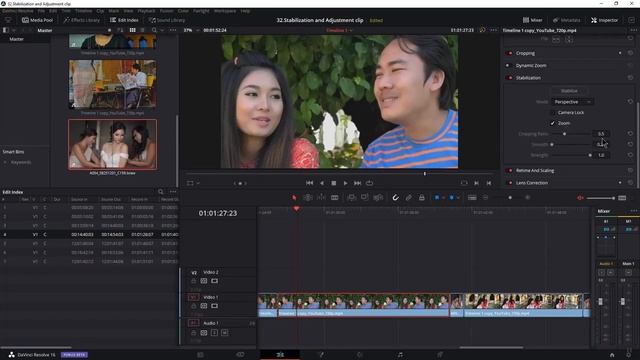This screenshot has width=640, height=360.
Task: Play the clip in reverse
Action: 322,183
